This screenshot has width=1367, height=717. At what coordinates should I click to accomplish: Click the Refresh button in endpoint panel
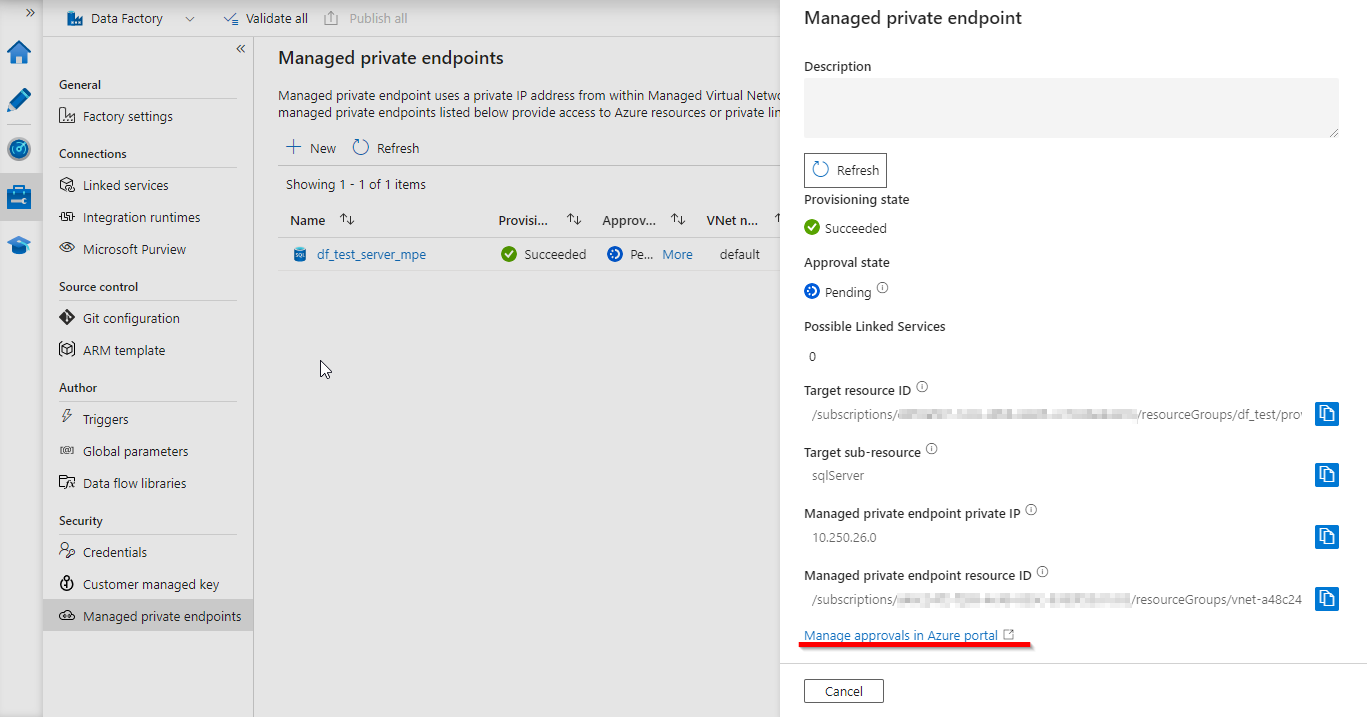pos(845,170)
